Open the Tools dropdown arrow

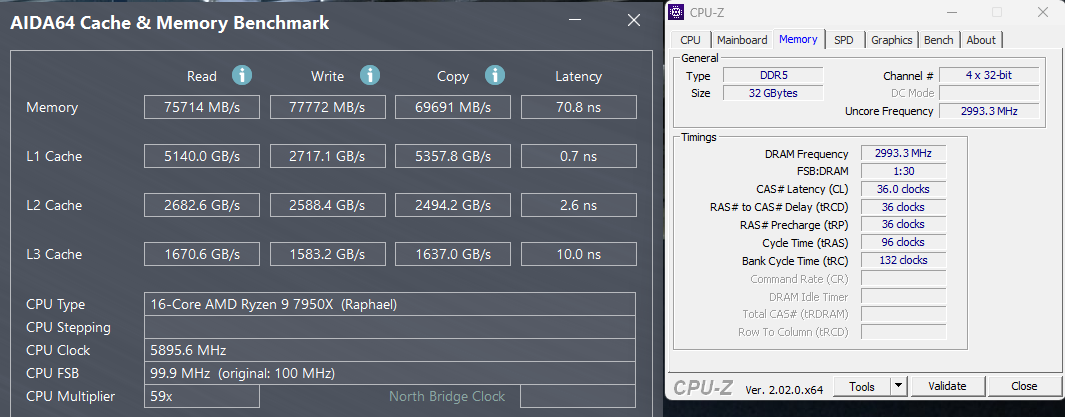898,386
